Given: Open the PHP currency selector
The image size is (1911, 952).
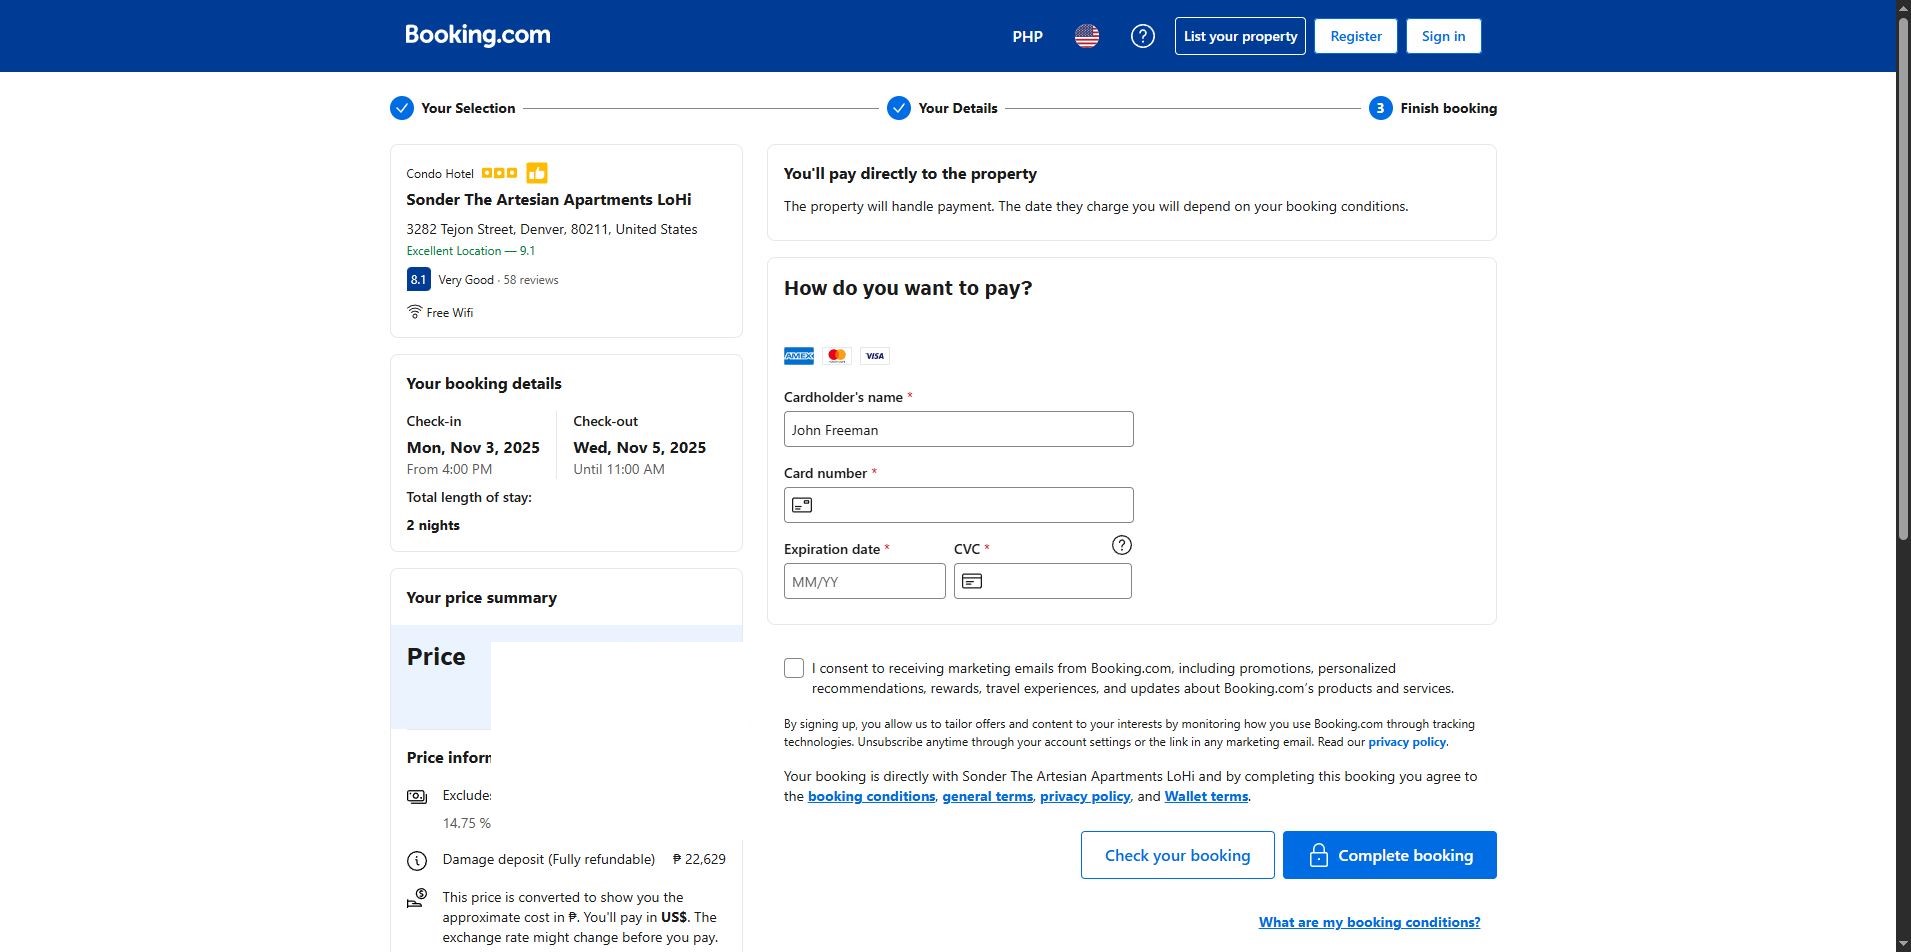Looking at the screenshot, I should (1027, 36).
